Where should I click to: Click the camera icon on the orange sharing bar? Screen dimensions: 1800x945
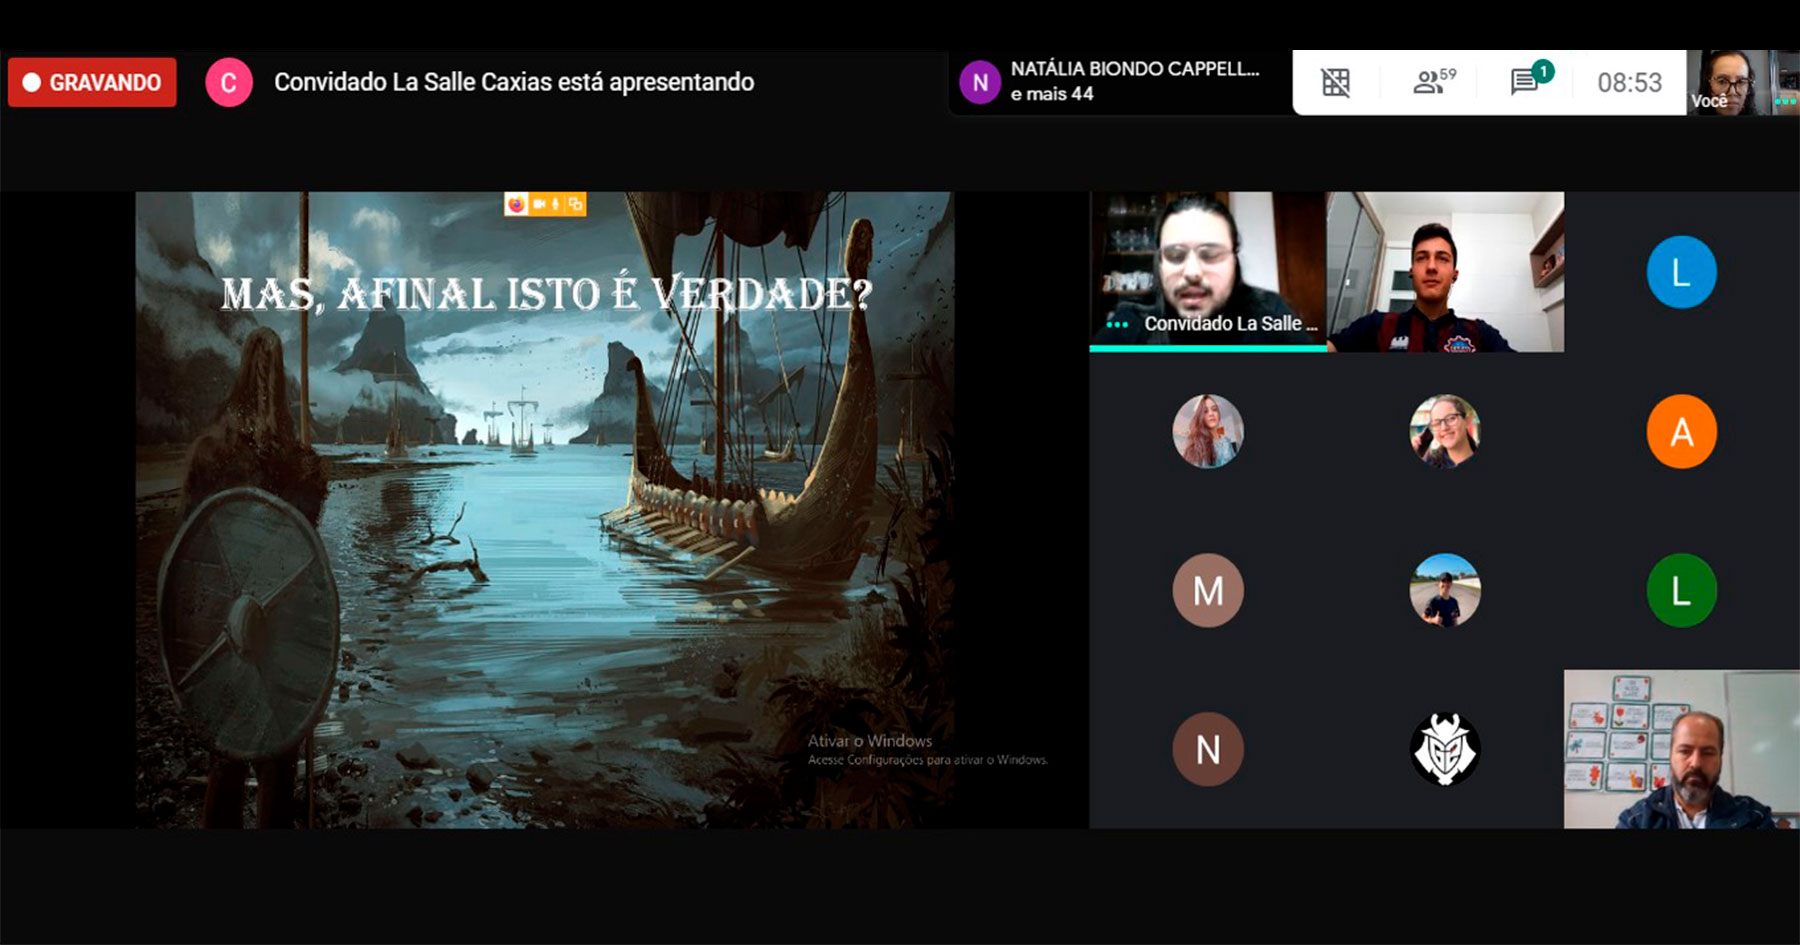click(539, 204)
